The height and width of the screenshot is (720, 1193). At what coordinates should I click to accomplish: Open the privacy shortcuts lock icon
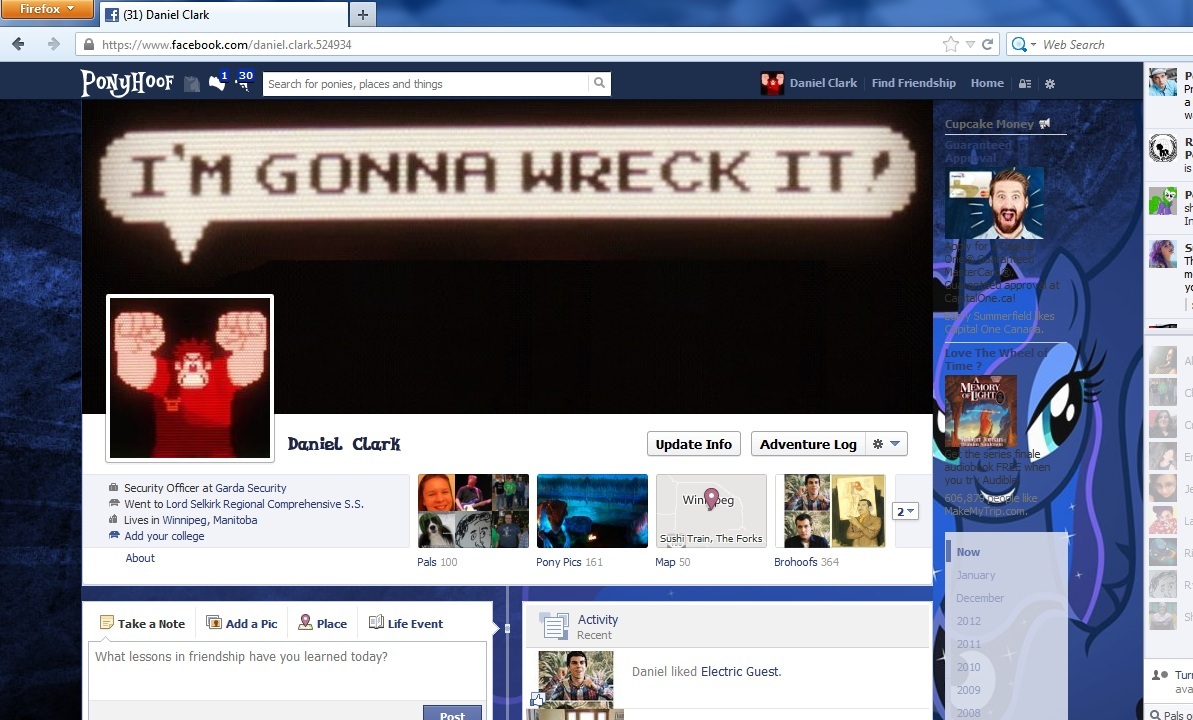click(x=1023, y=84)
